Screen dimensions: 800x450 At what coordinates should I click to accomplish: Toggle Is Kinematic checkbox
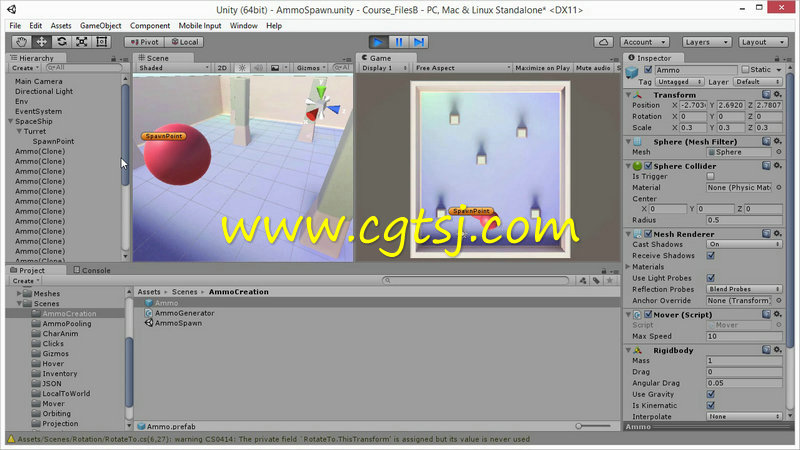pyautogui.click(x=710, y=406)
